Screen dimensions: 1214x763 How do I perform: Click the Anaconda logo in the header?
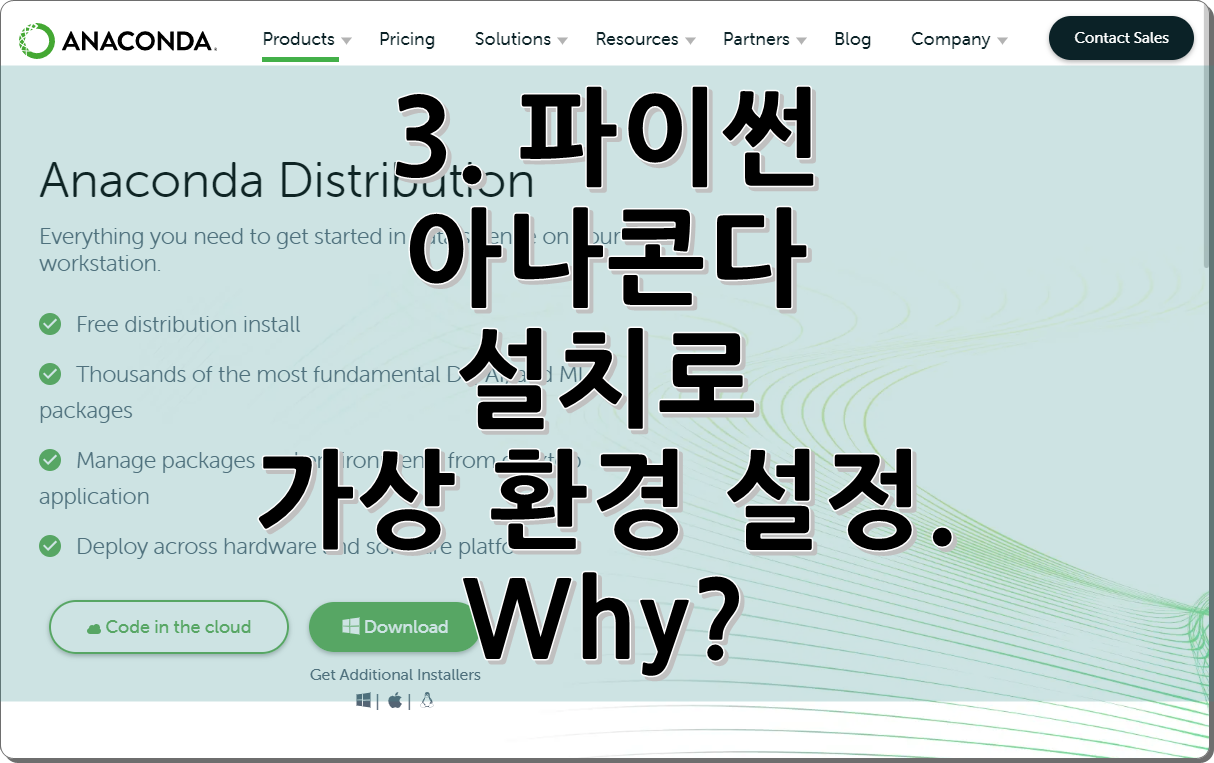(x=118, y=40)
